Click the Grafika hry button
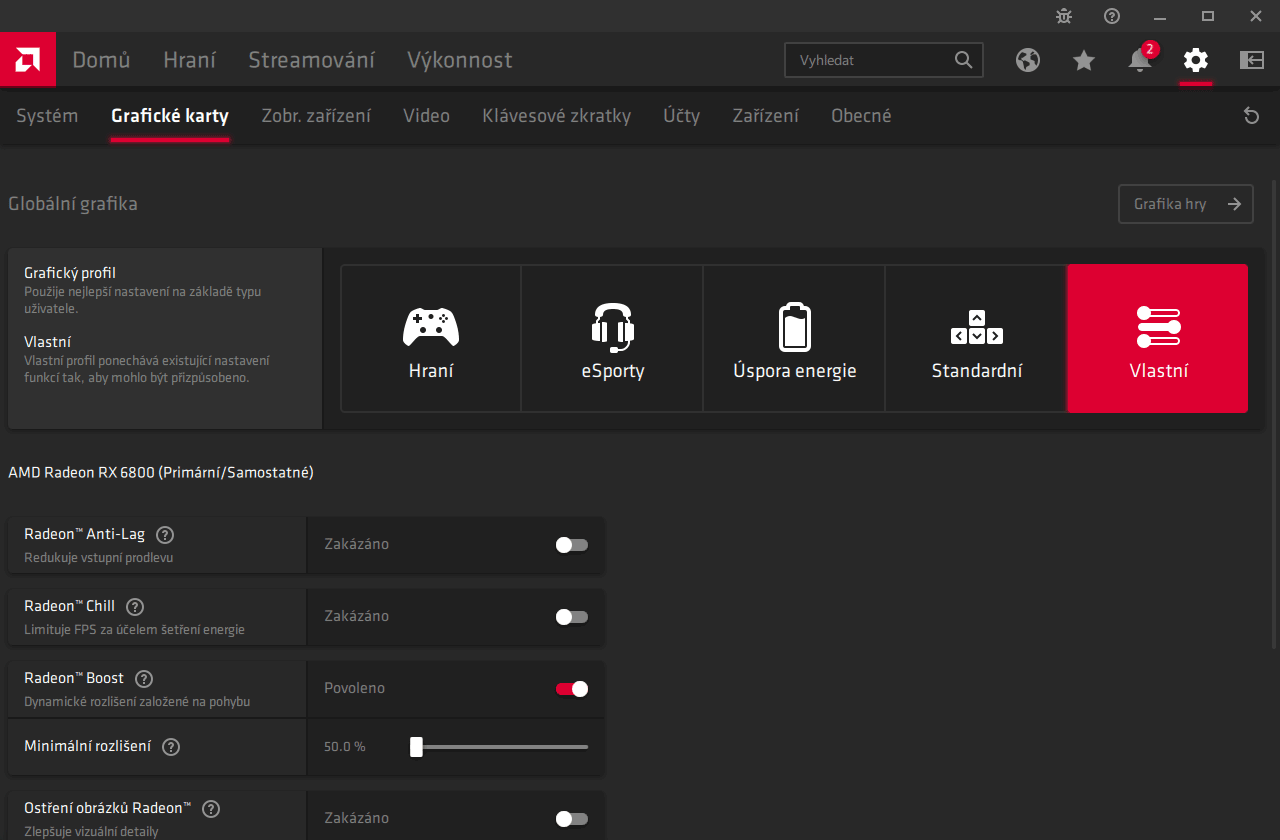 (1186, 204)
